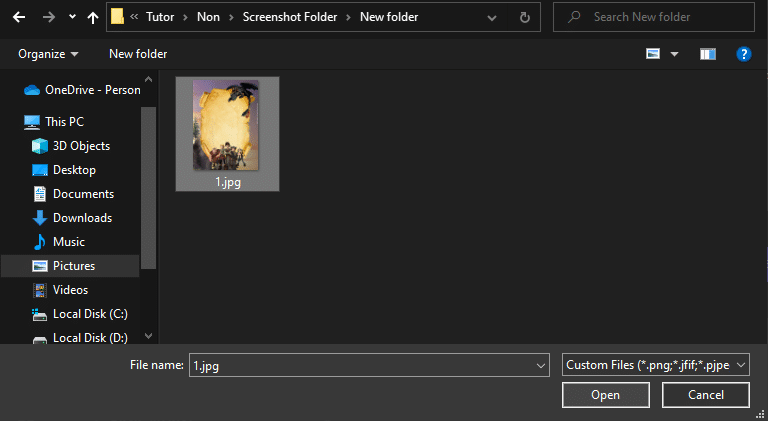768x421 pixels.
Task: Toggle the preview pane icon
Action: point(708,54)
